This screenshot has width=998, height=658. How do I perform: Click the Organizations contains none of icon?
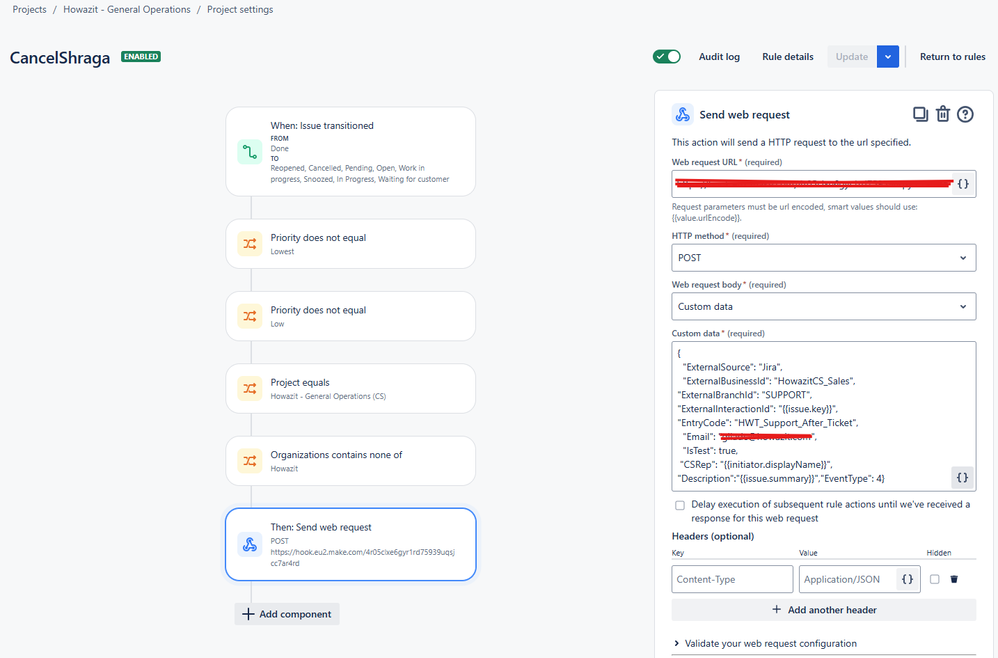pos(250,461)
